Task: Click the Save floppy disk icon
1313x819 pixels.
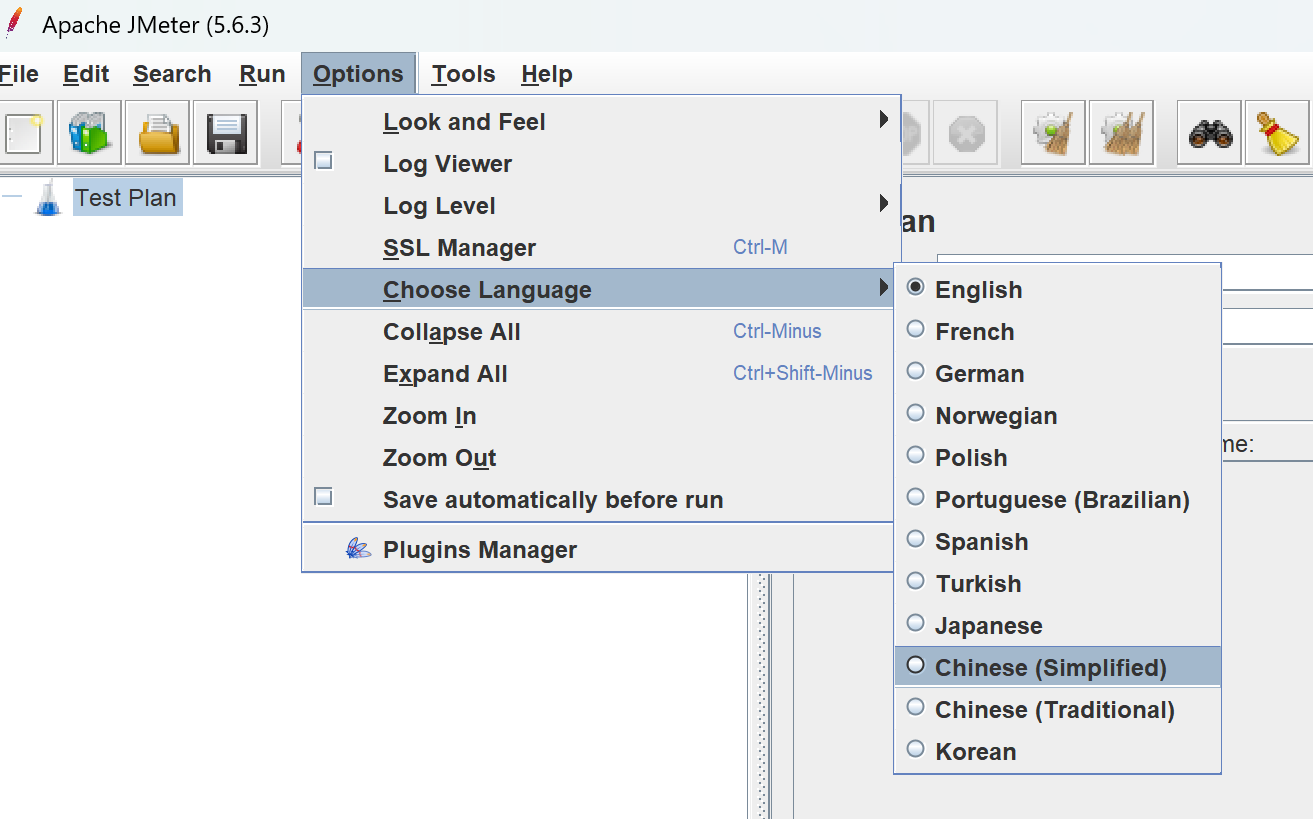Action: [225, 132]
